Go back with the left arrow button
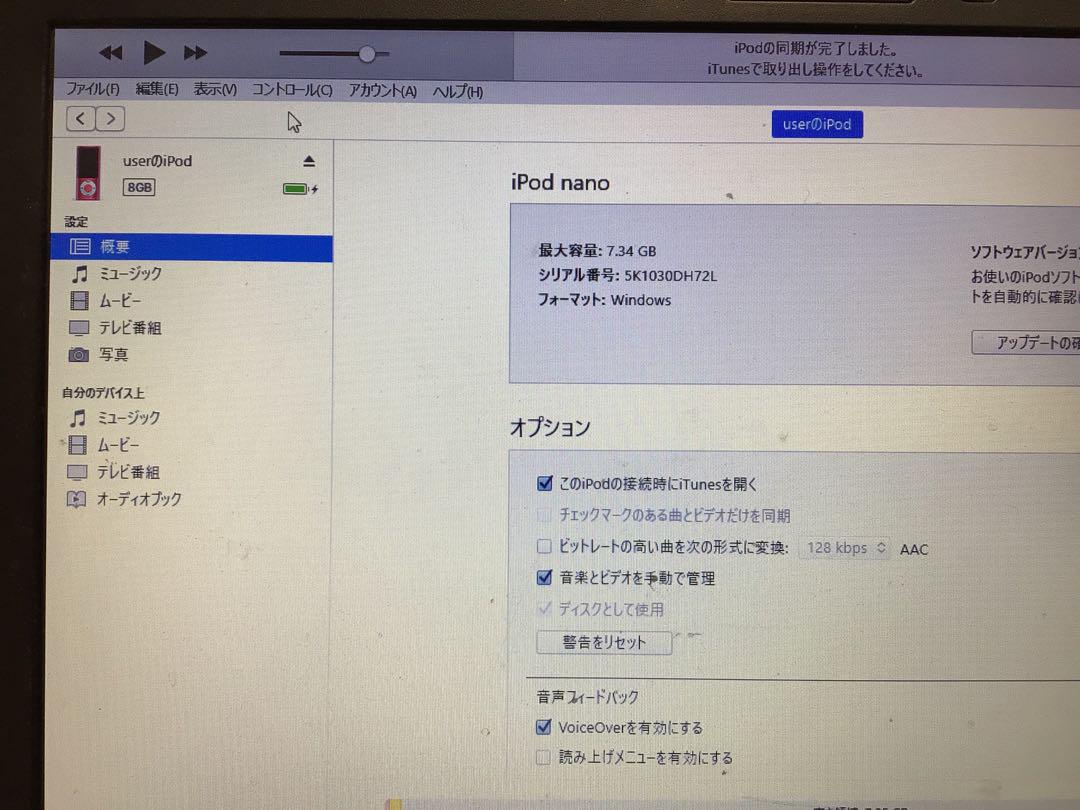 coord(81,118)
